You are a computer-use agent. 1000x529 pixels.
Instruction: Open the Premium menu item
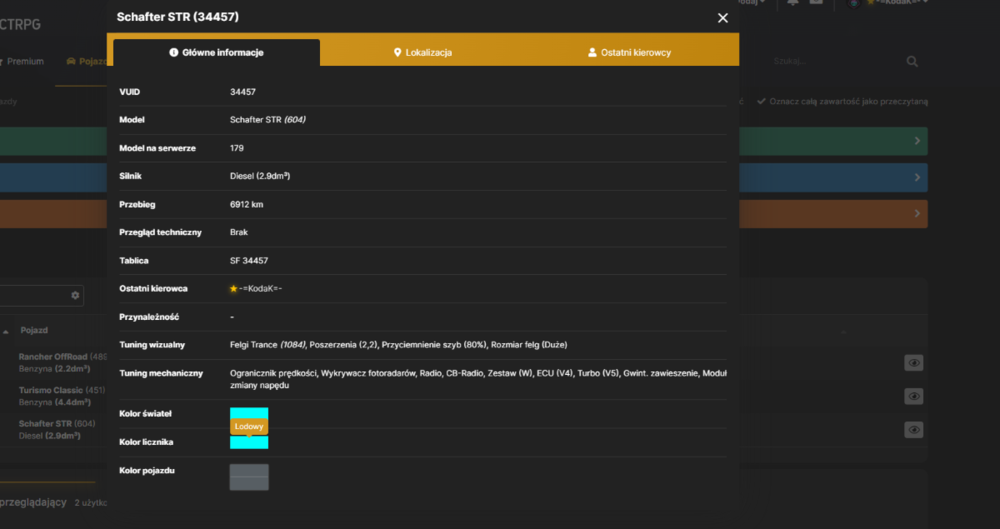pyautogui.click(x=22, y=61)
